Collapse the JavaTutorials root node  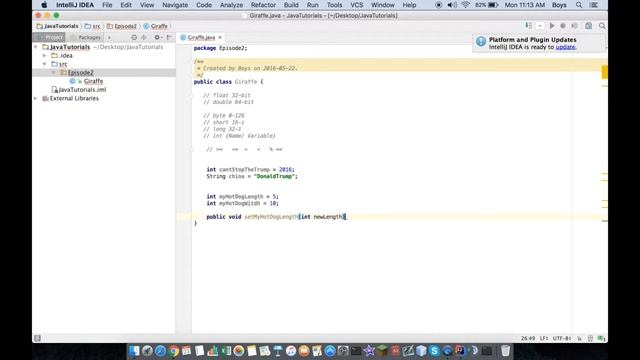click(x=36, y=47)
